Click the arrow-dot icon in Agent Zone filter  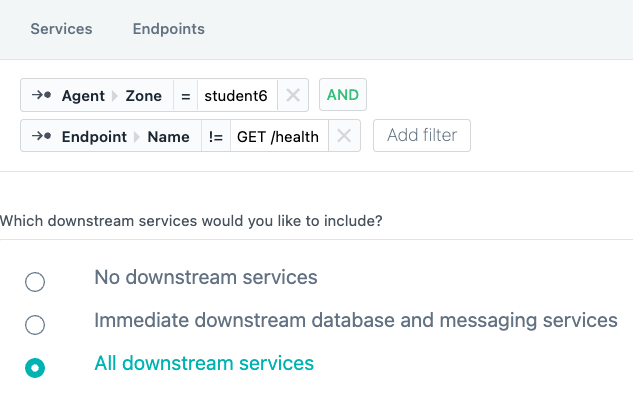(42, 95)
